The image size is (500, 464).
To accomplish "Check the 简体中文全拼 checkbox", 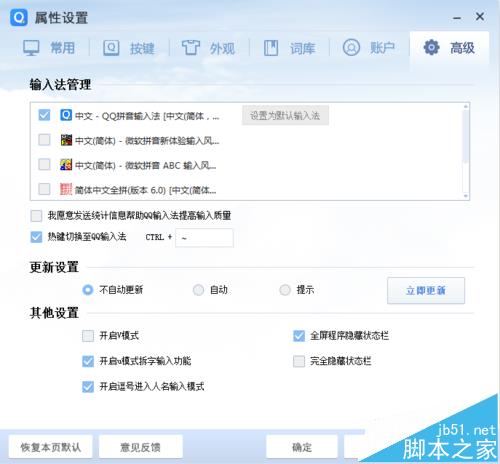I will click(x=44, y=189).
